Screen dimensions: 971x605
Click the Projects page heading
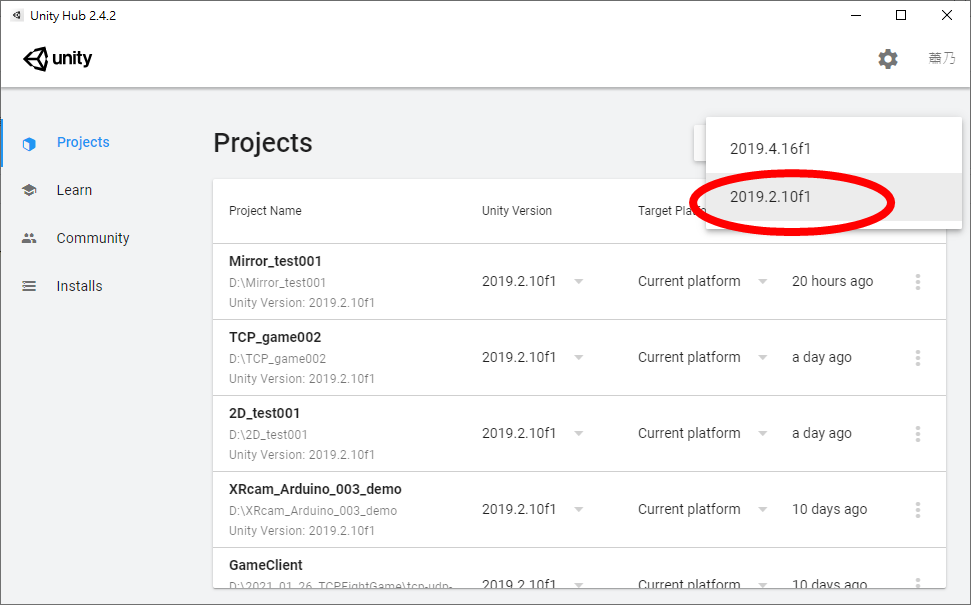point(263,143)
